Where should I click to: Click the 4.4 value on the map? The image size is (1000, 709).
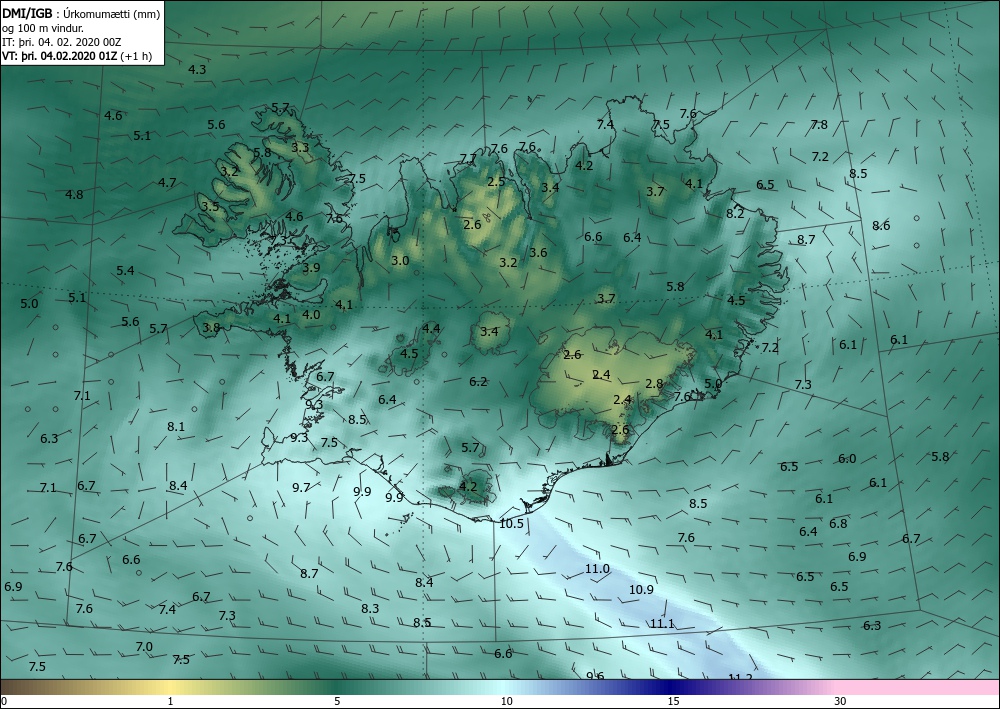(x=431, y=328)
